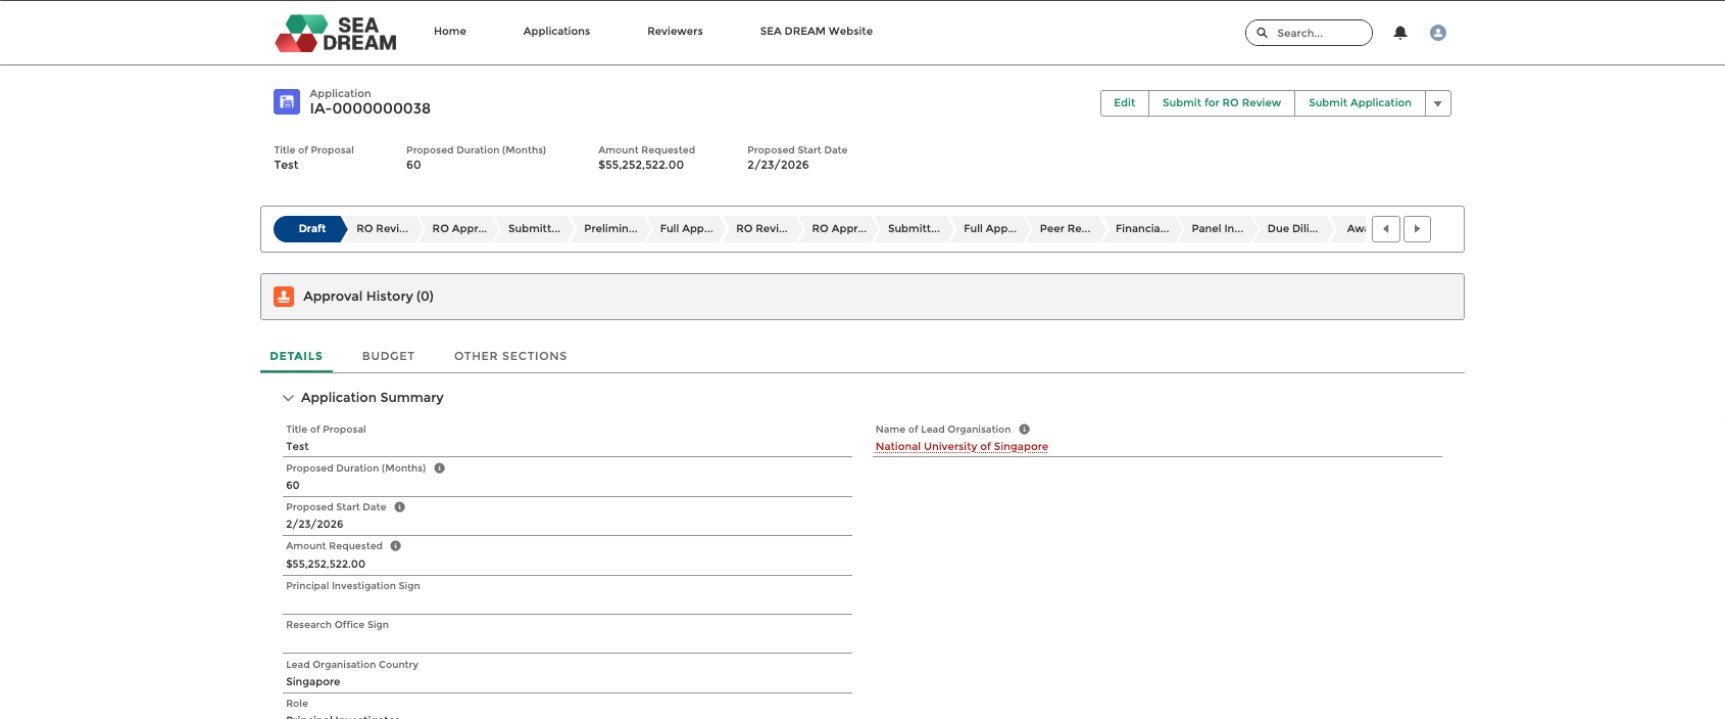Click application number IA-0000000038
This screenshot has width=1725, height=719.
tap(370, 109)
